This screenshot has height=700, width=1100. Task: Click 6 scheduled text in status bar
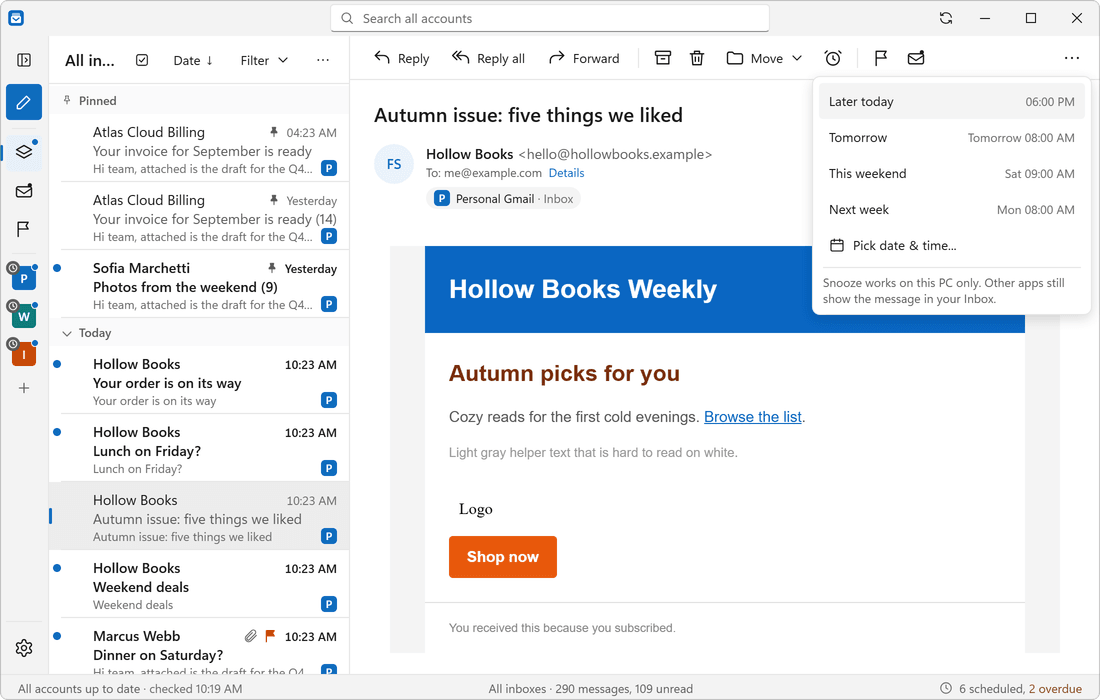pyautogui.click(x=992, y=689)
